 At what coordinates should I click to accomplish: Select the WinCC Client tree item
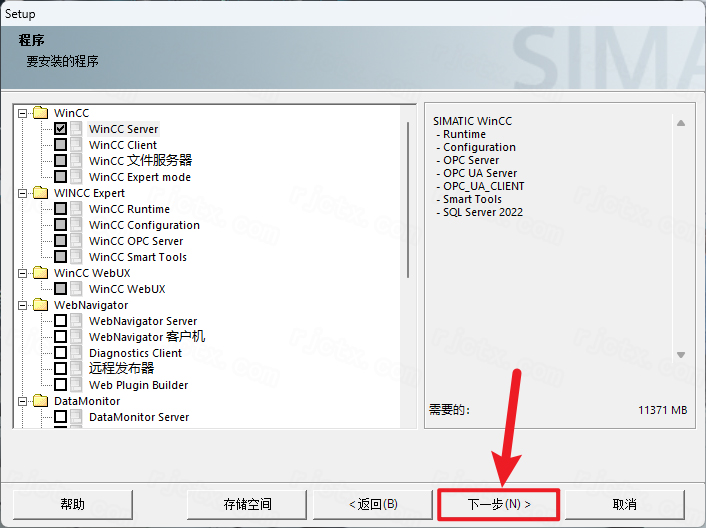point(122,145)
